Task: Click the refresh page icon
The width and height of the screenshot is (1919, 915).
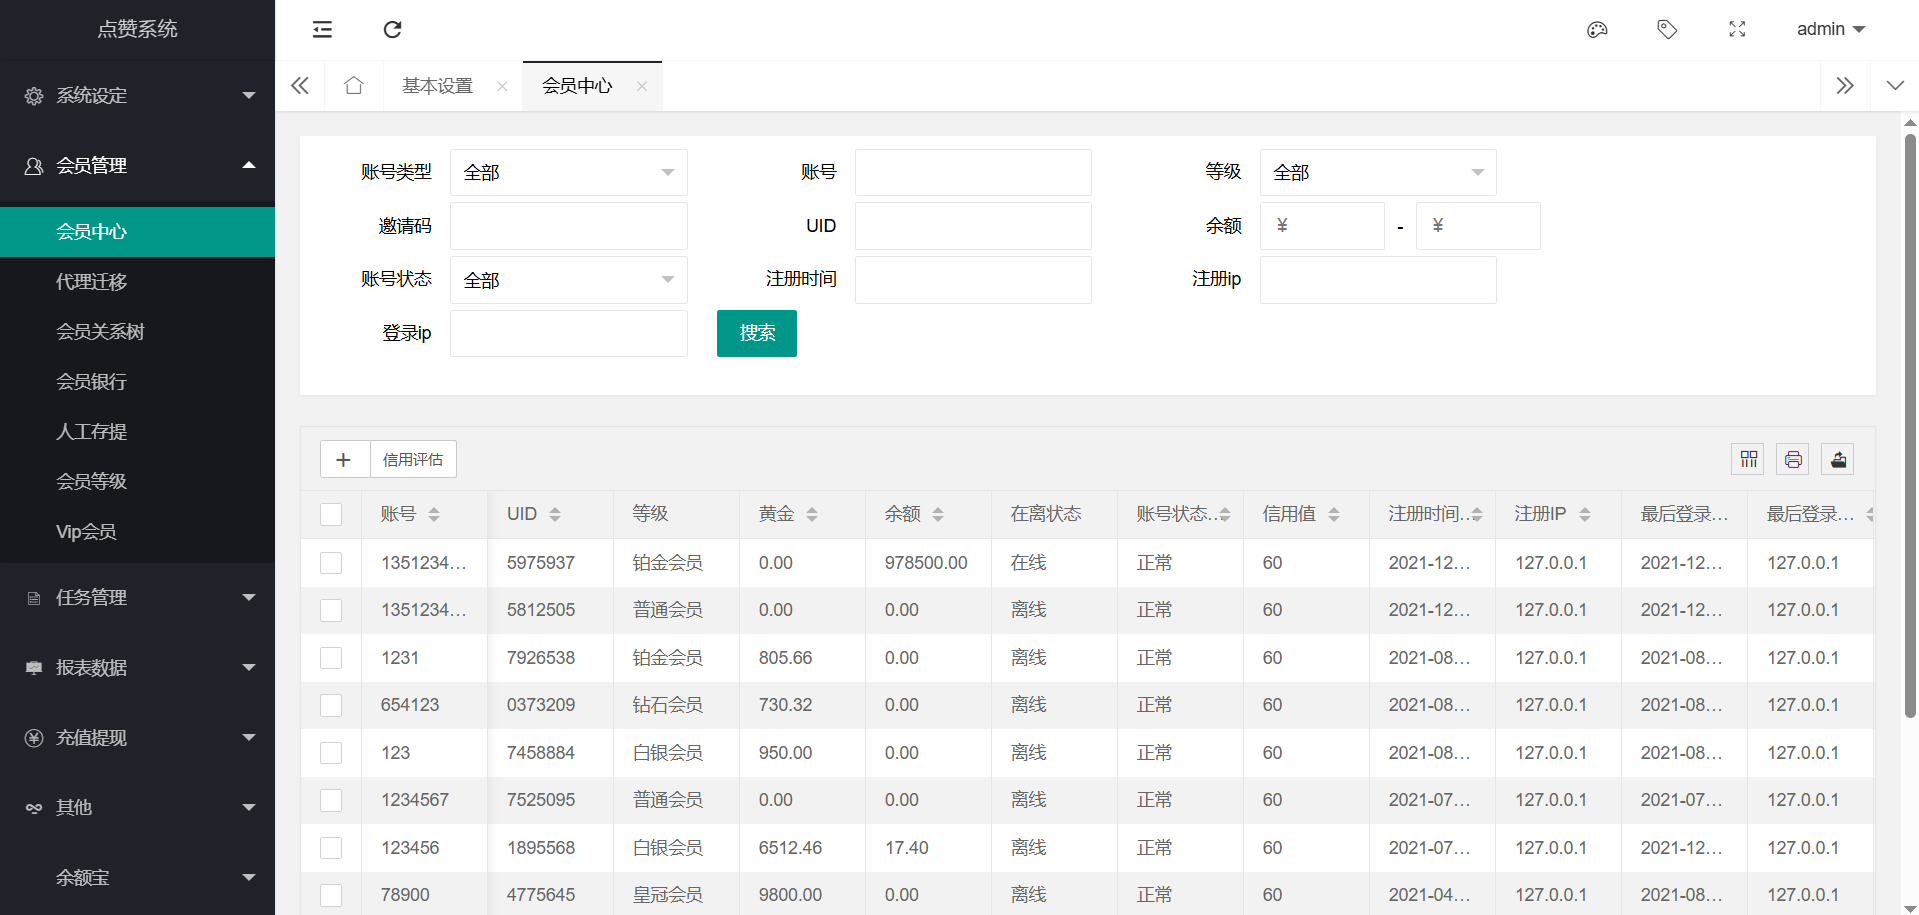Action: [x=392, y=29]
